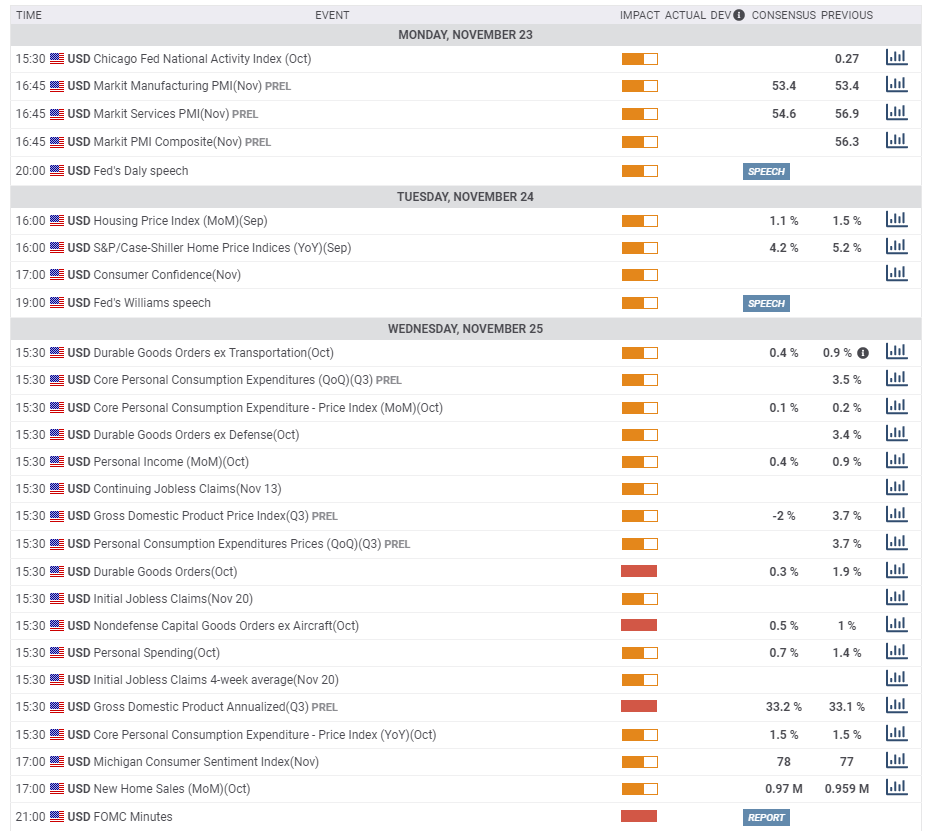
Task: Open the REPORT badge for FOMC Minutes
Action: click(766, 817)
